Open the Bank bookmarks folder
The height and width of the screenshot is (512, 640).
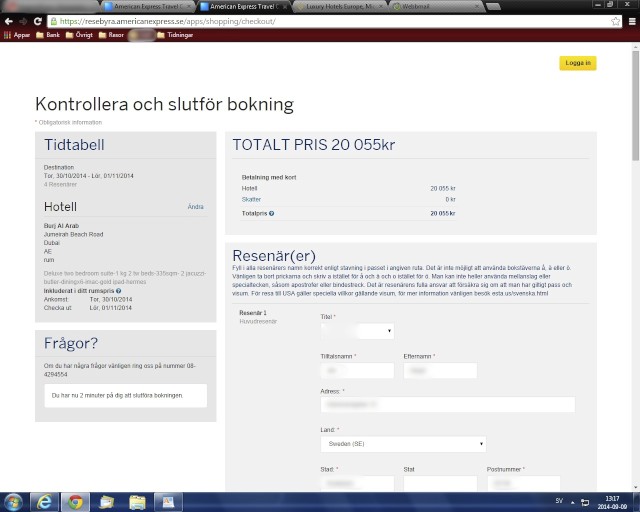tap(47, 35)
